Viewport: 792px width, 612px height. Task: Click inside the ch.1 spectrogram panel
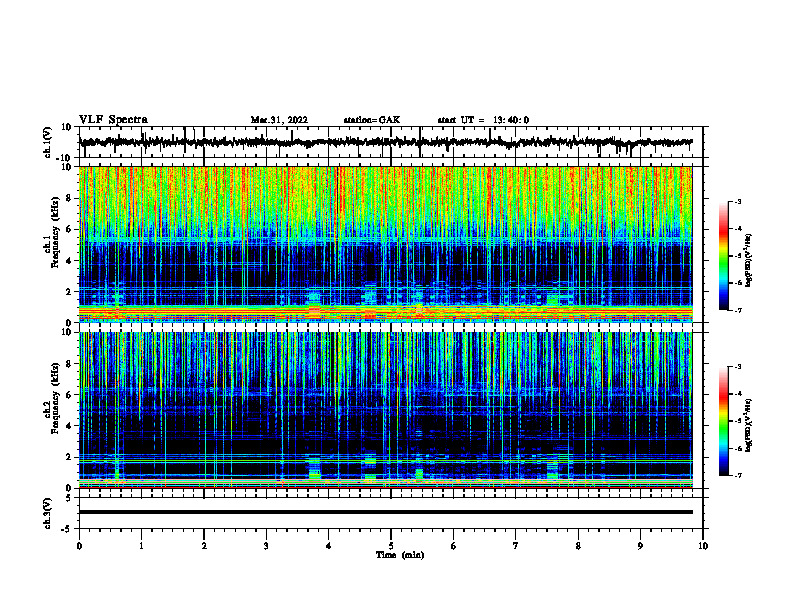tap(385, 244)
